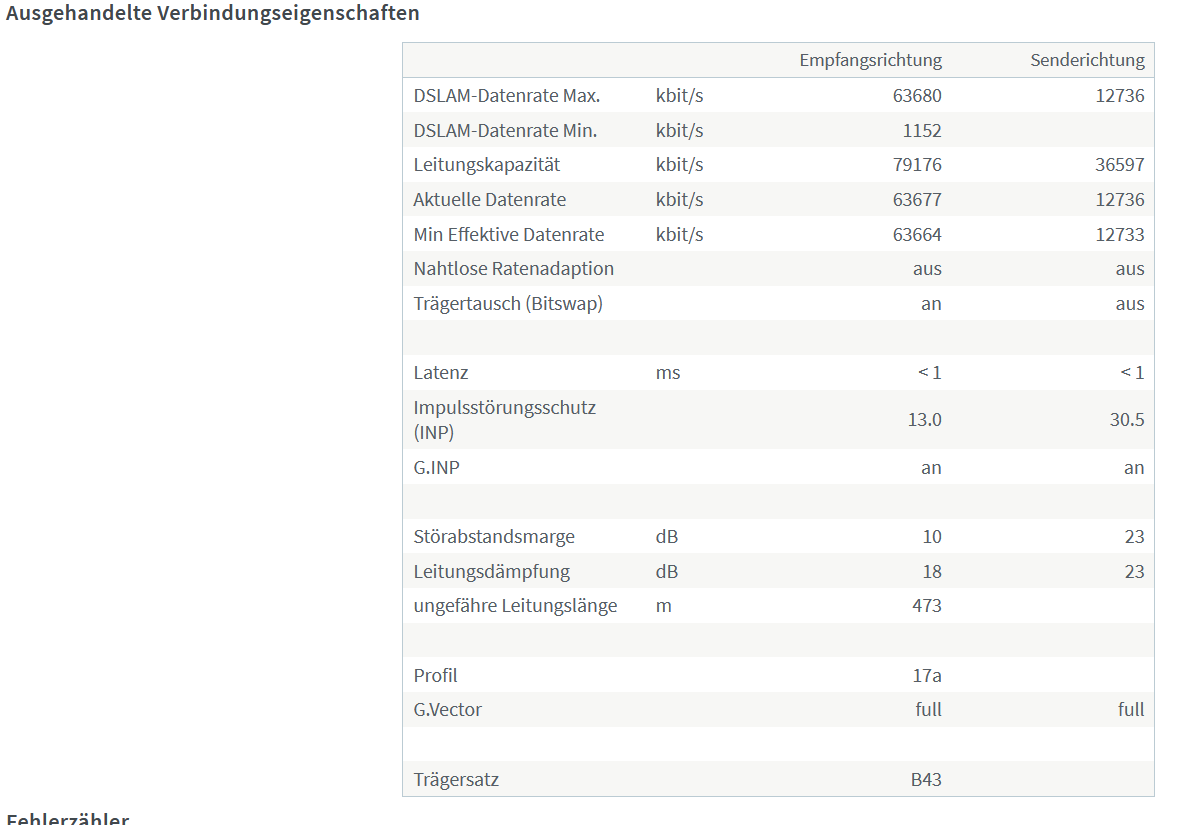Click the Senderichtung column header
This screenshot has height=825, width=1177.
point(1087,60)
